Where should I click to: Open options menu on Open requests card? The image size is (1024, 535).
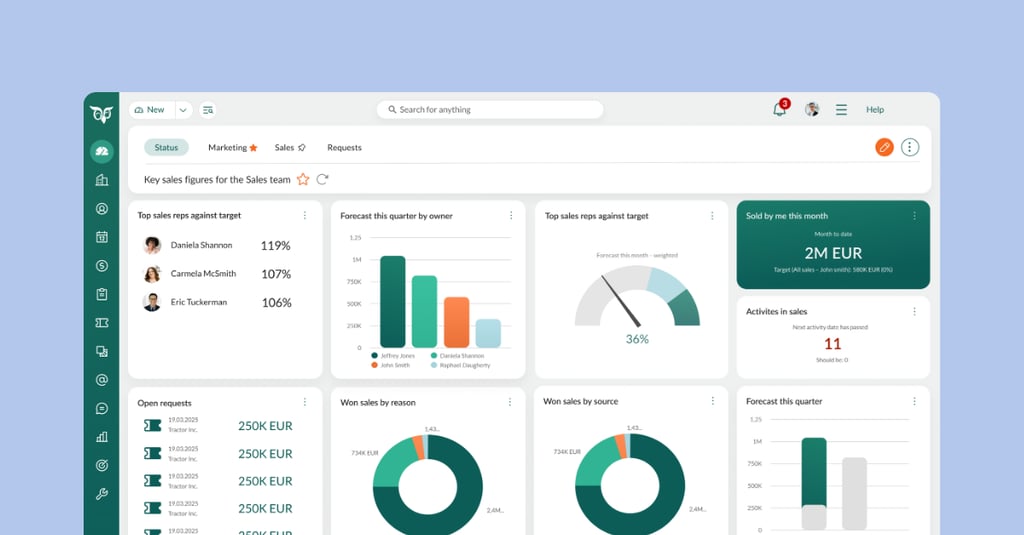coord(305,403)
